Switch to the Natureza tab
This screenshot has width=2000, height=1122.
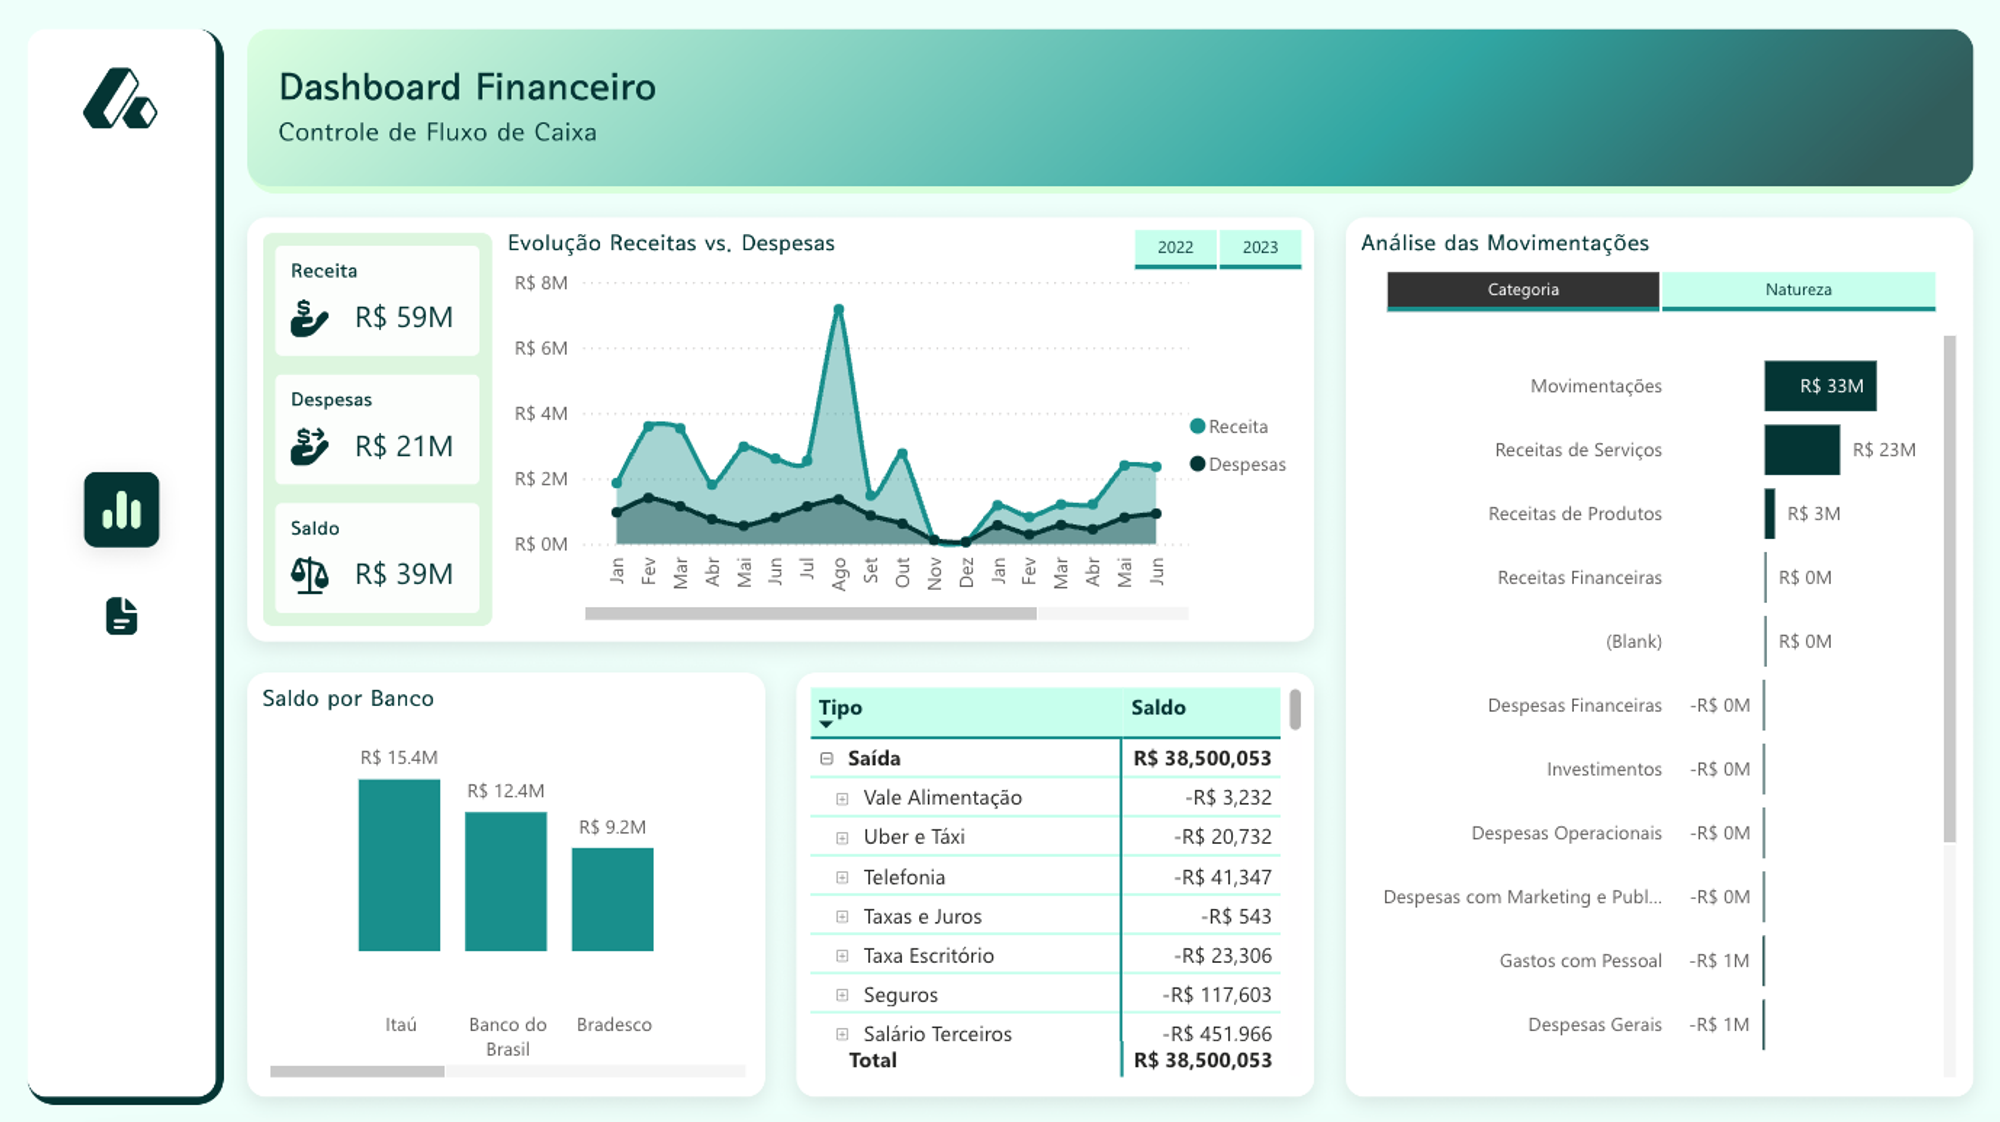(1798, 290)
